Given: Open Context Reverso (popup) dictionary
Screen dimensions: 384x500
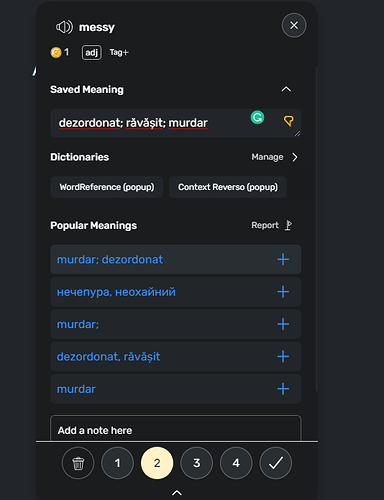Looking at the screenshot, I should tap(228, 187).
